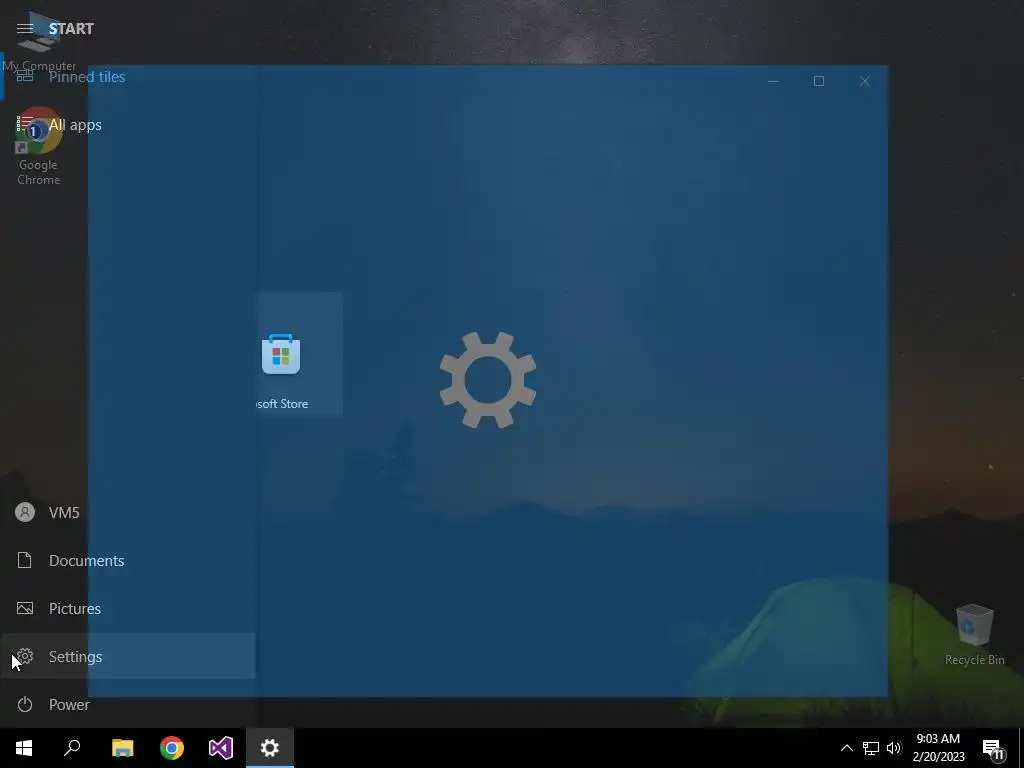This screenshot has width=1024, height=768.
Task: Click the Pictures icon in Start menu
Action: (25, 609)
